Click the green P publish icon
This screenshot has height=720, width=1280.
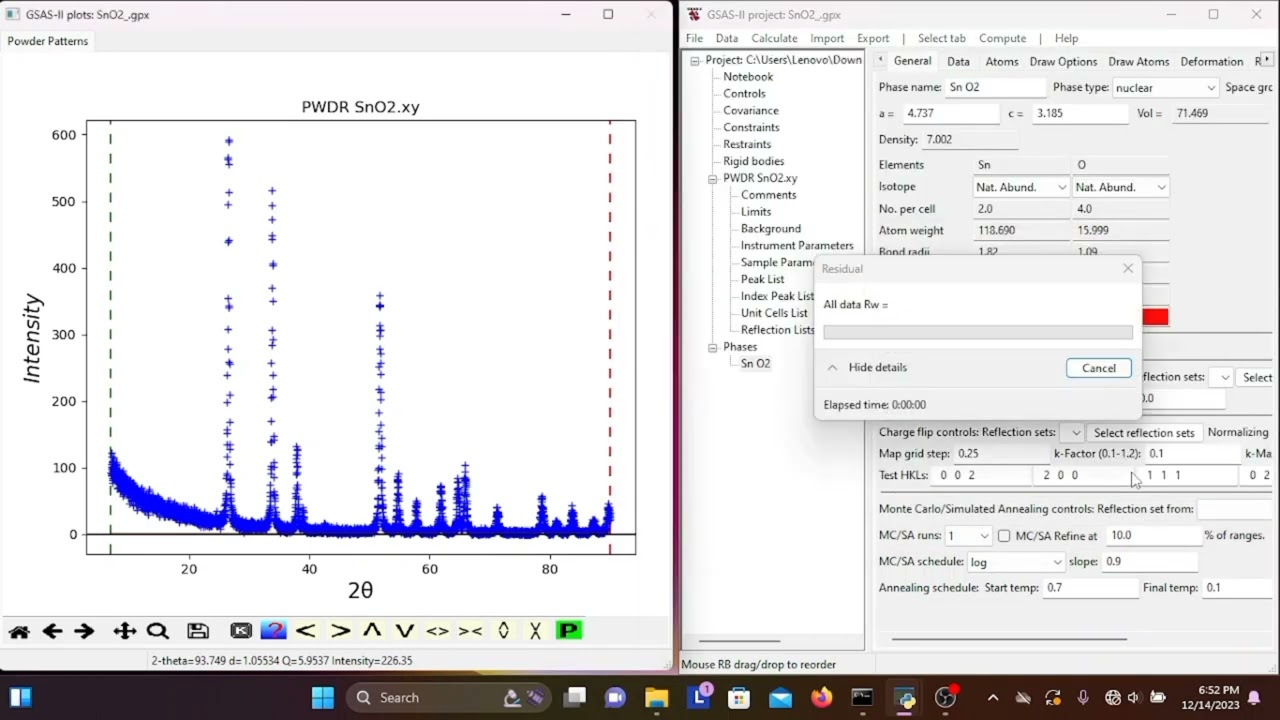pyautogui.click(x=569, y=631)
